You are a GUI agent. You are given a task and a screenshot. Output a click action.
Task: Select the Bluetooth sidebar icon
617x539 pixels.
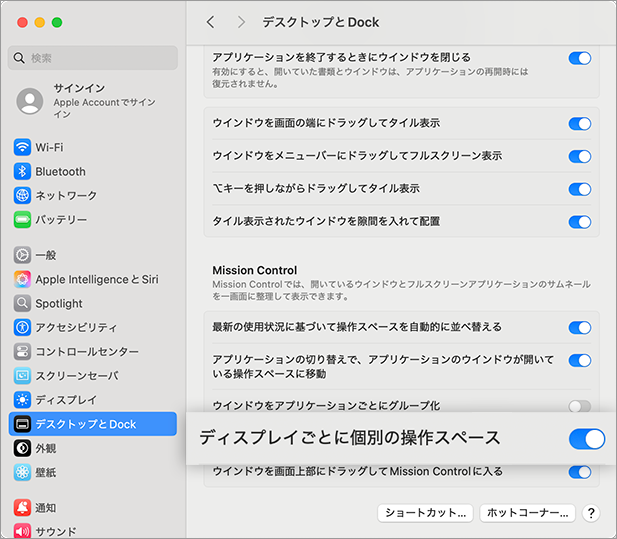tap(22, 171)
